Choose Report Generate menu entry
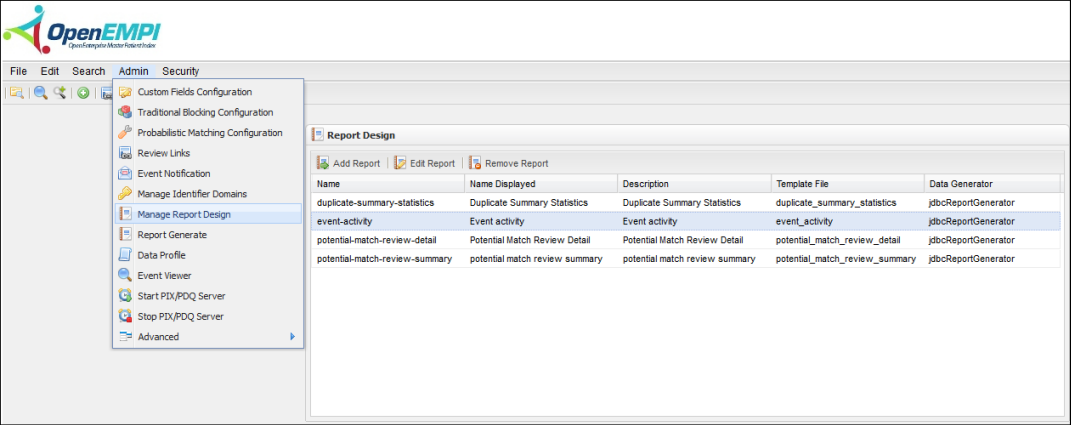1071x425 pixels. click(208, 234)
